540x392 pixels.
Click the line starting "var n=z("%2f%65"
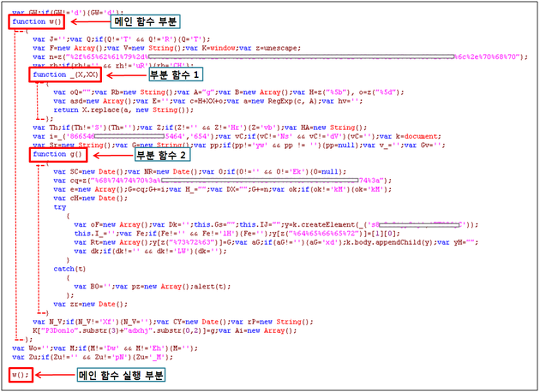pyautogui.click(x=280, y=57)
